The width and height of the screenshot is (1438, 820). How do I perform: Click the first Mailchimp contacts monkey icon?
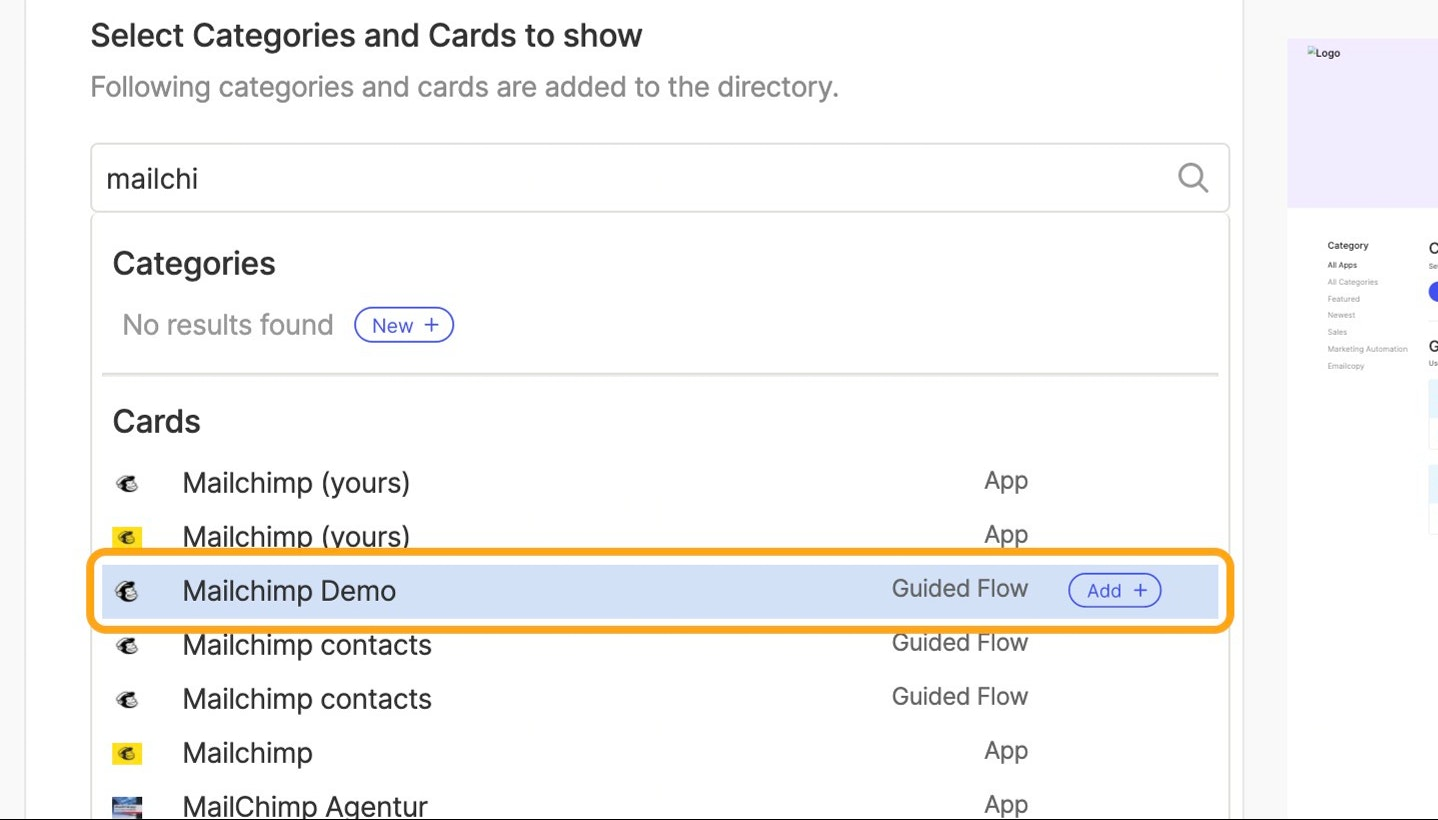[127, 645]
